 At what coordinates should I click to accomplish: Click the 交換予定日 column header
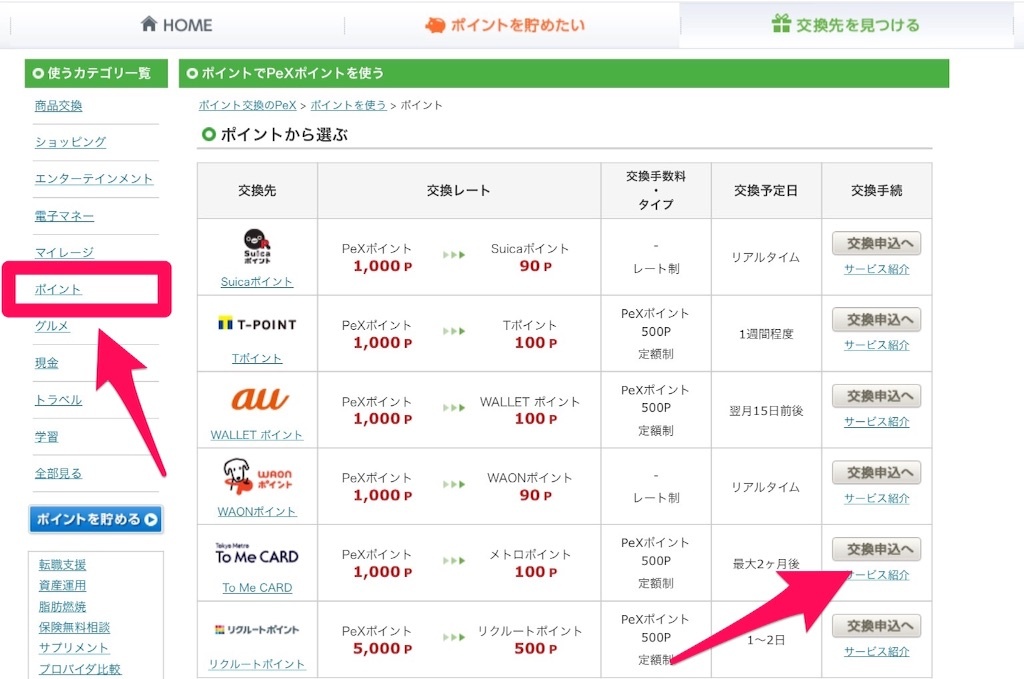[766, 191]
